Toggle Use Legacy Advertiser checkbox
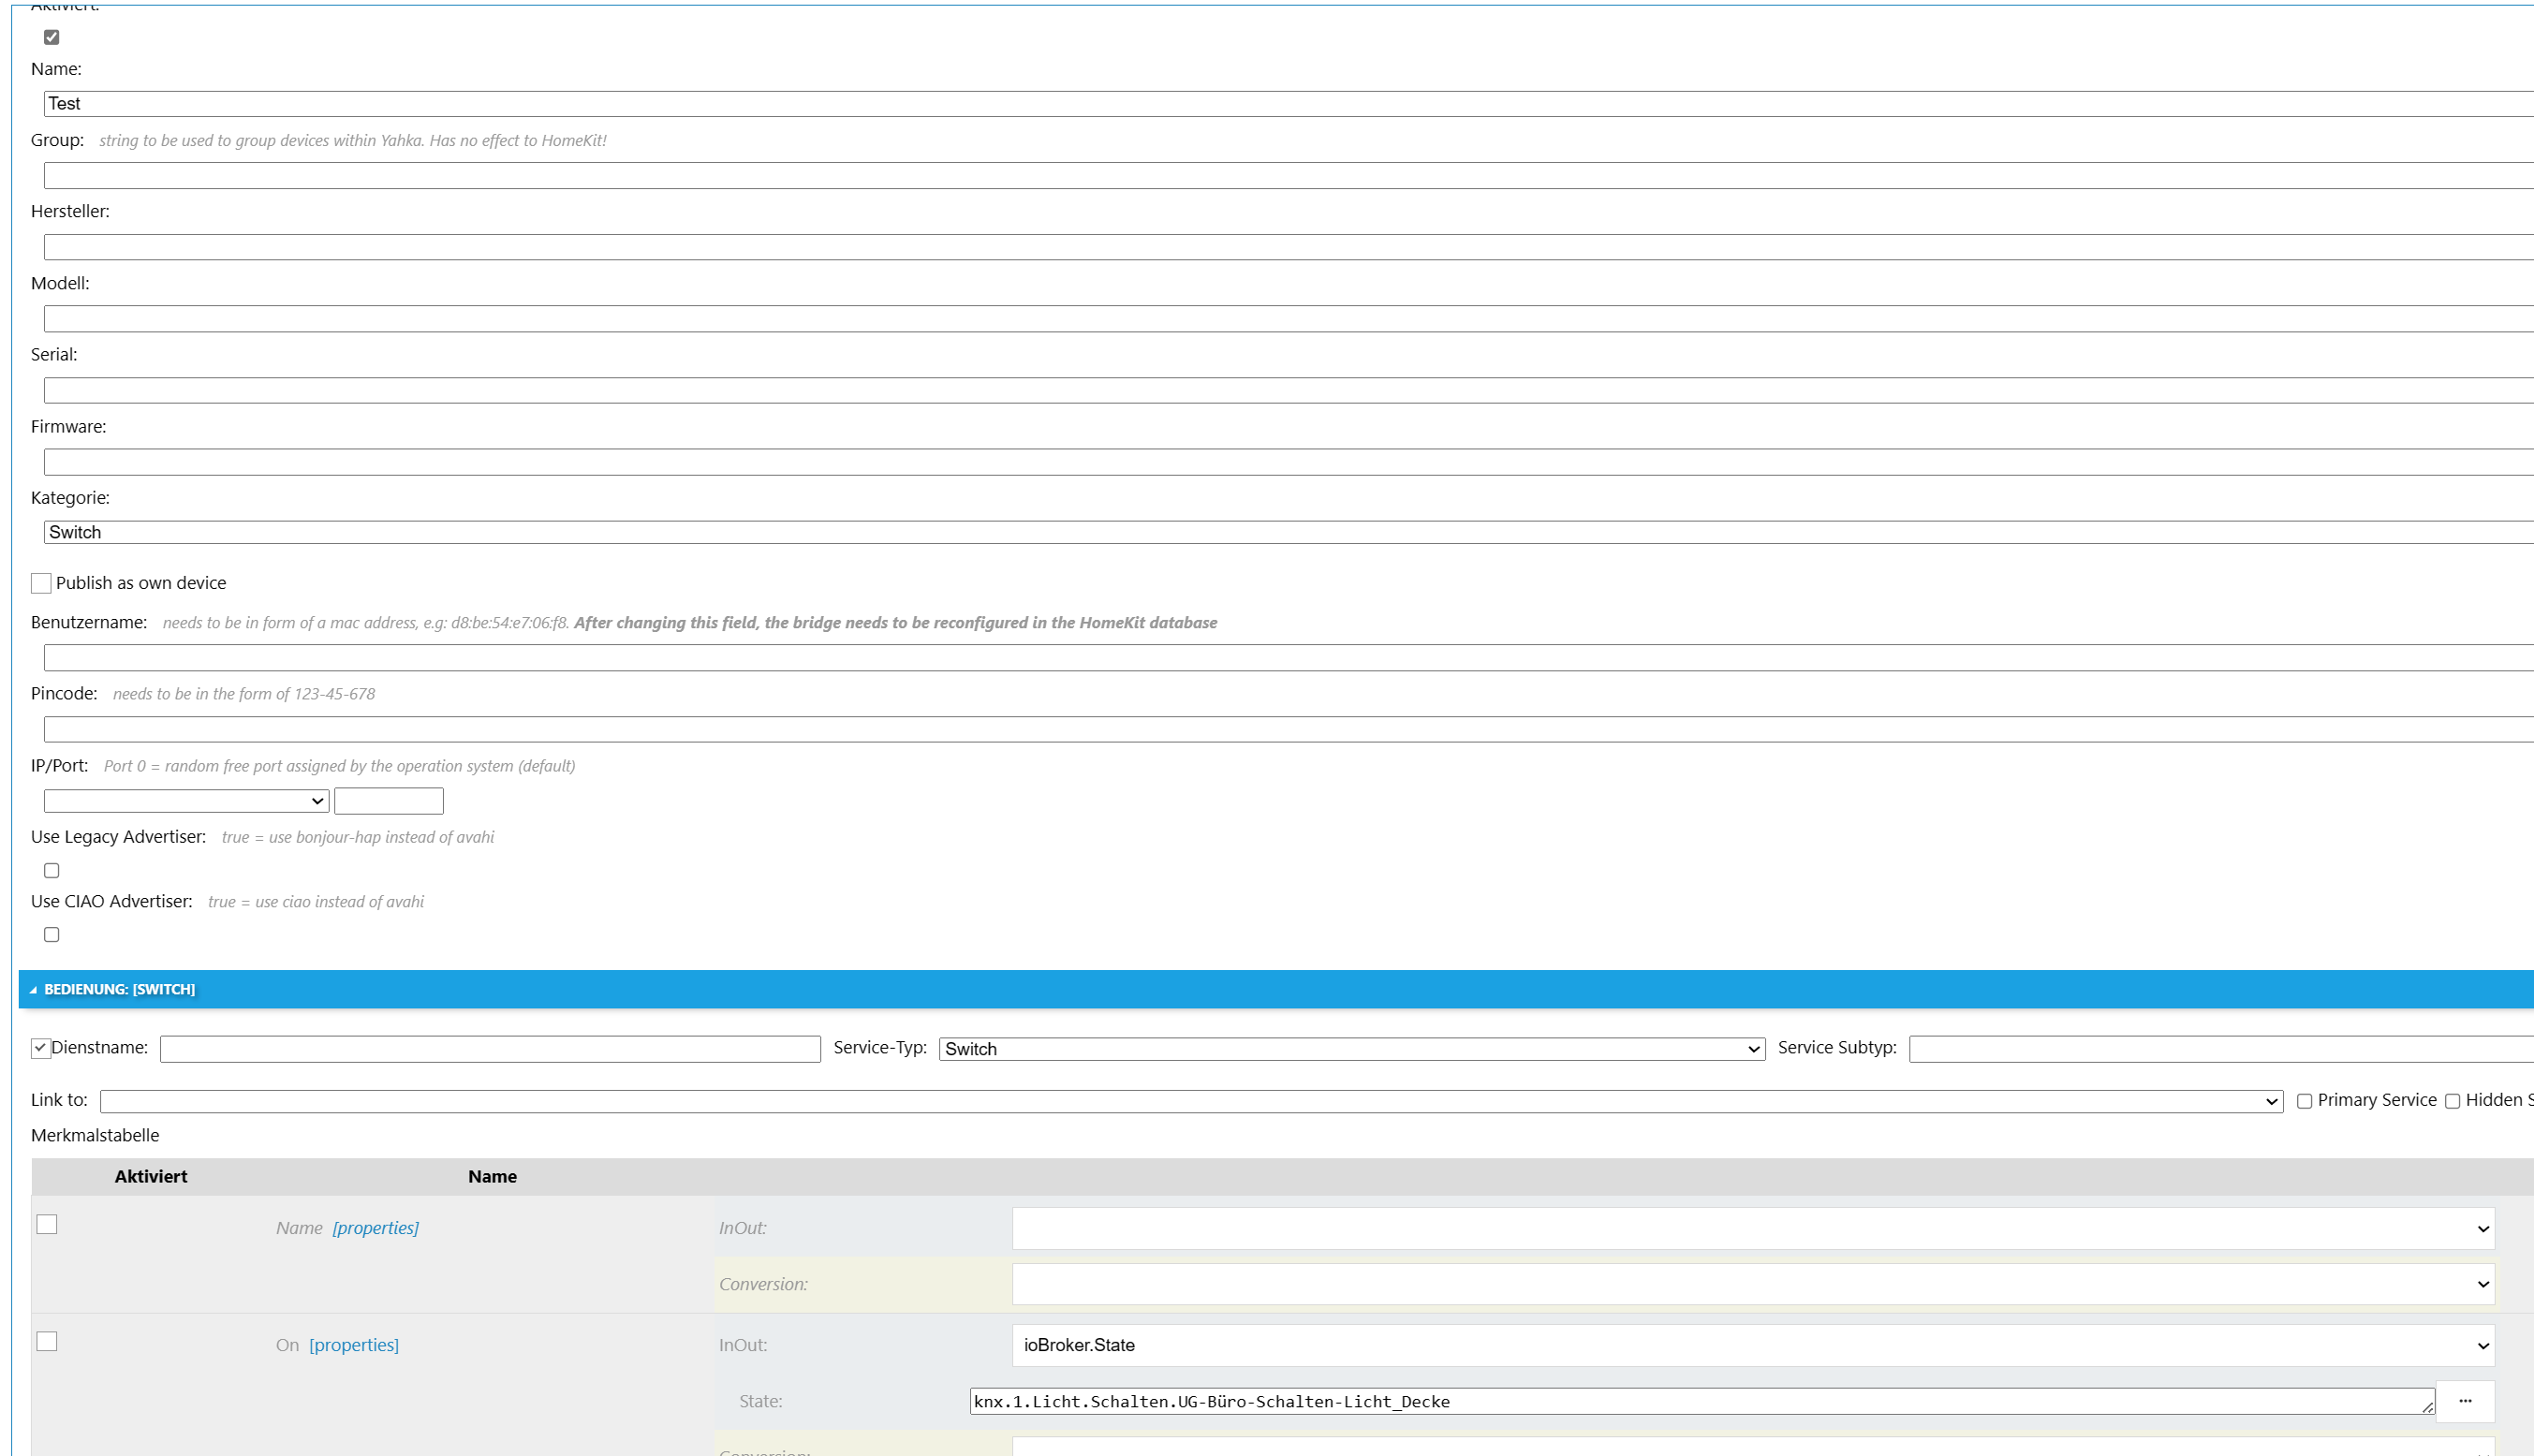The image size is (2534, 1456). (52, 870)
